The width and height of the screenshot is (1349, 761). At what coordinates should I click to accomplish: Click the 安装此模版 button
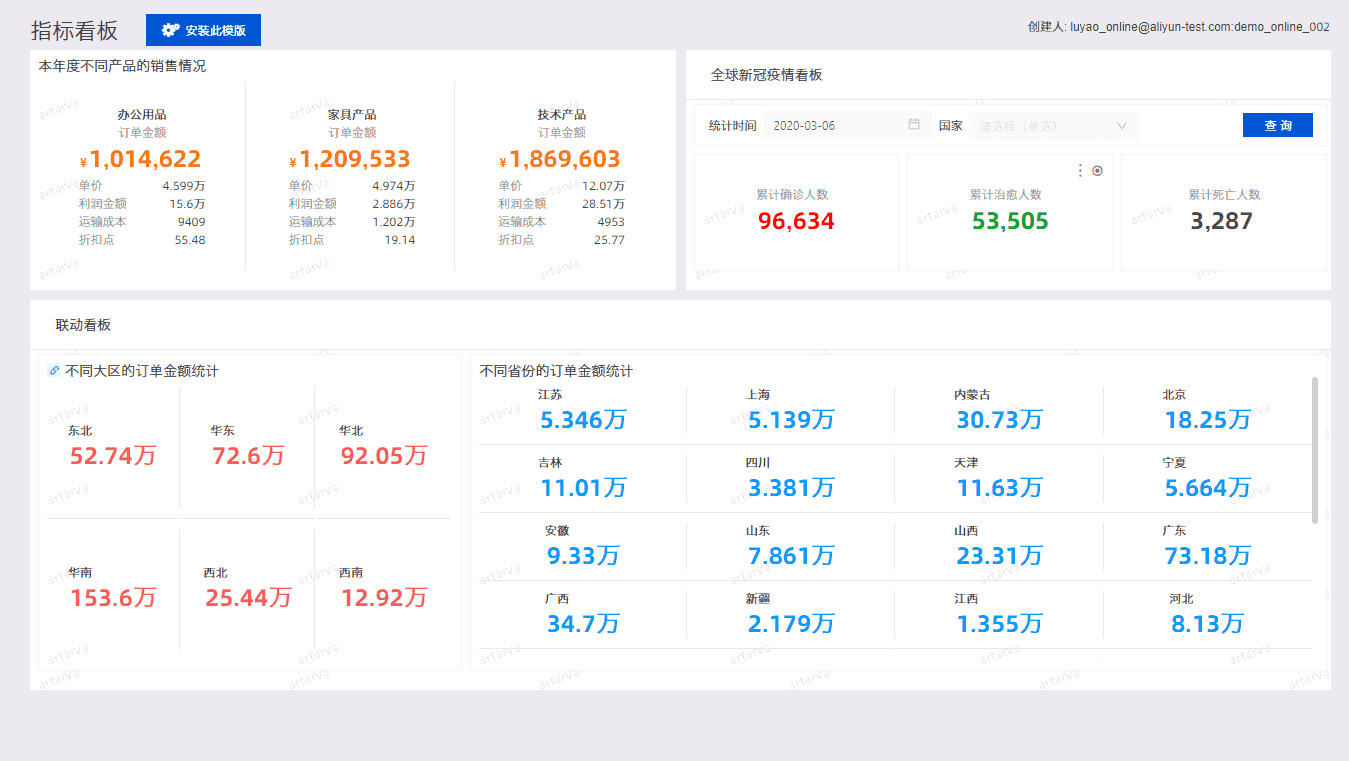[x=204, y=30]
